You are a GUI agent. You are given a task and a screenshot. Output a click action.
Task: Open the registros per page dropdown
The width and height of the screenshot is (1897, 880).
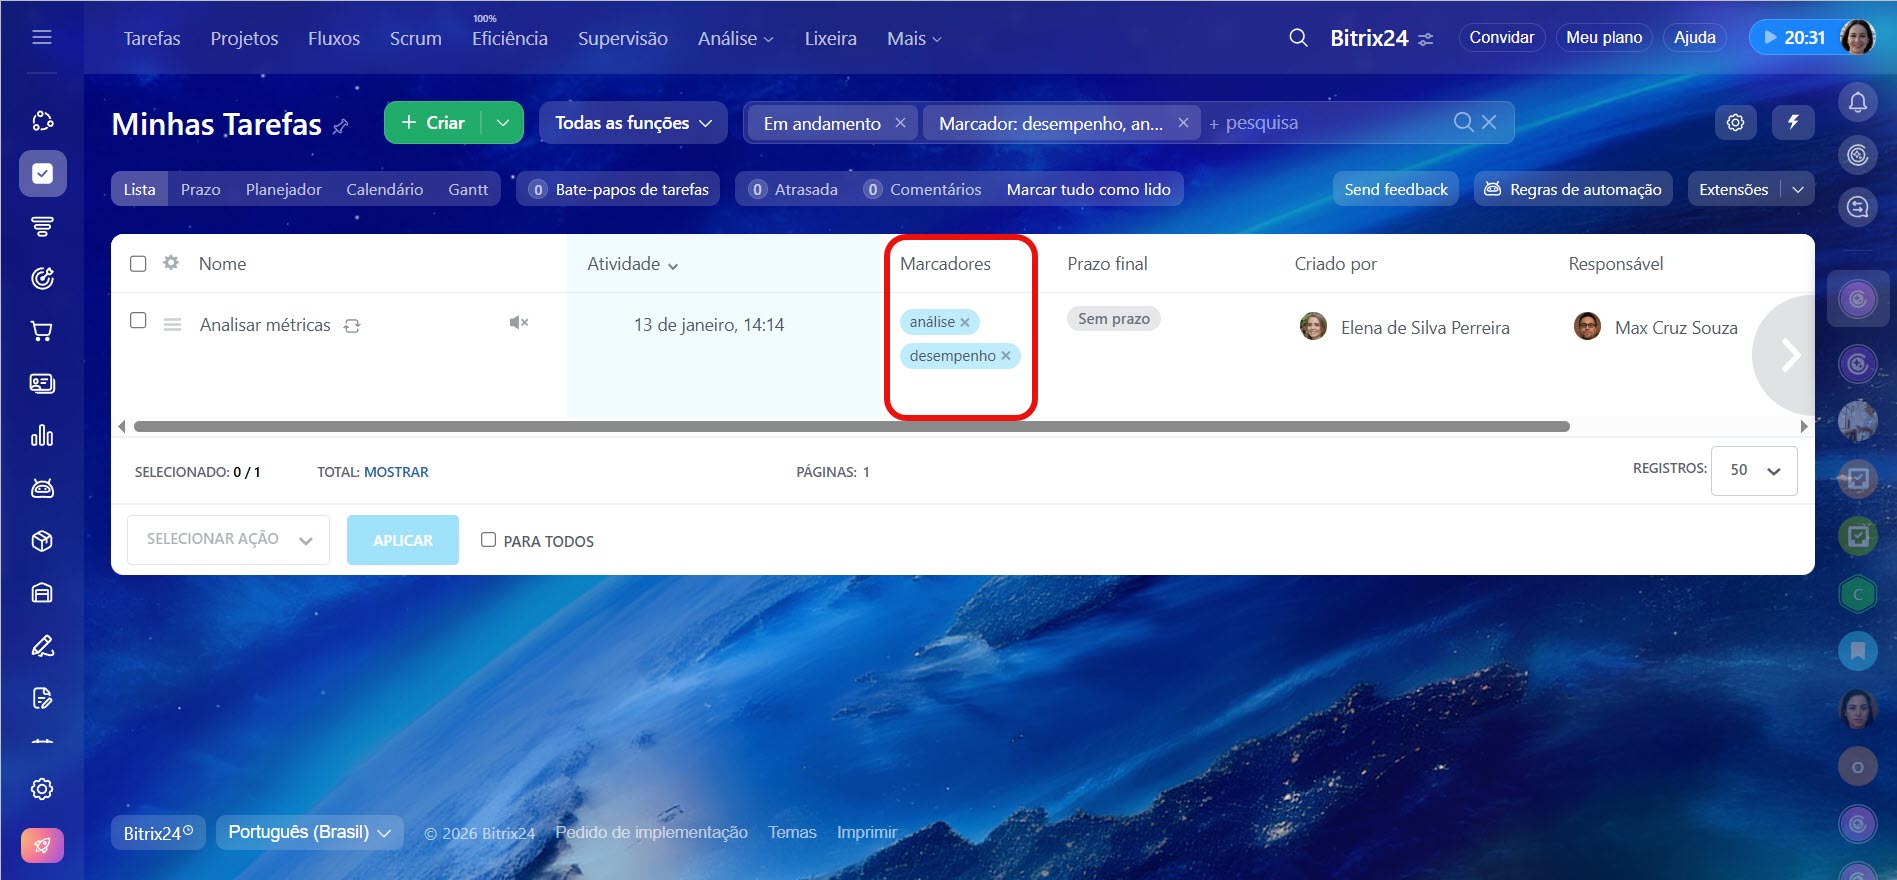[1754, 470]
